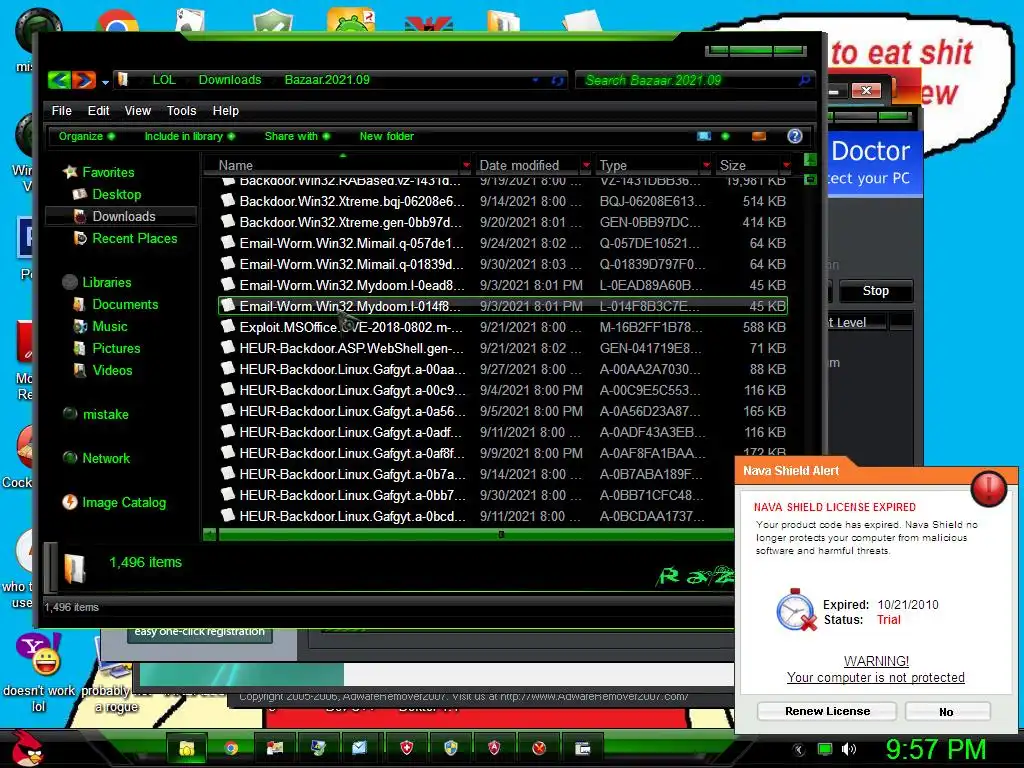Click the blue Help question-mark icon
Image resolution: width=1024 pixels, height=768 pixels.
click(795, 136)
